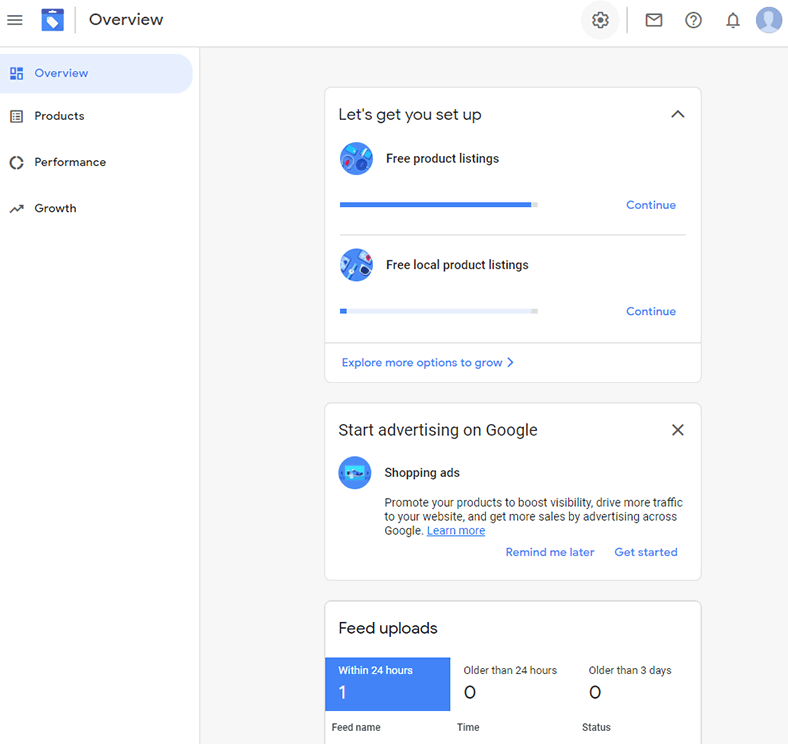
Task: Click the Performance circle icon in sidebar
Action: coord(17,162)
